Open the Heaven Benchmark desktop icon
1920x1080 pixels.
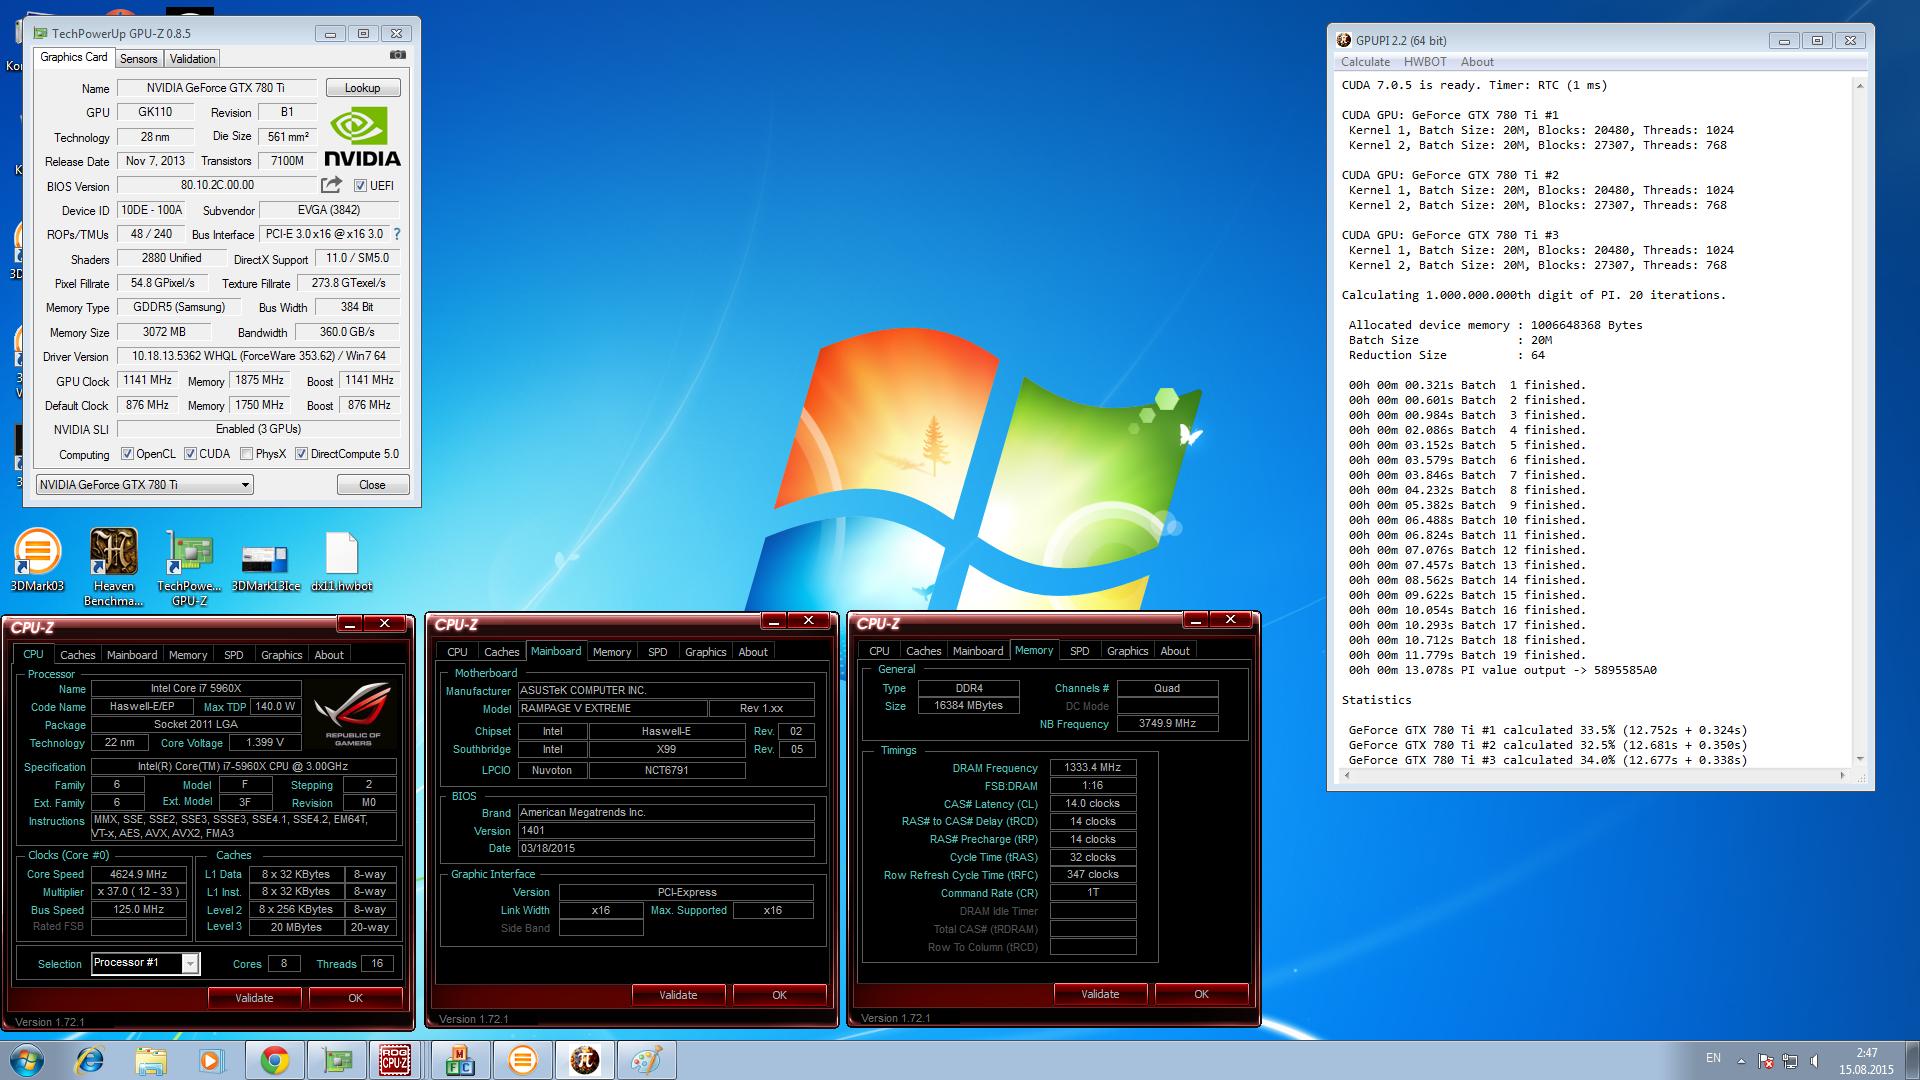click(114, 568)
